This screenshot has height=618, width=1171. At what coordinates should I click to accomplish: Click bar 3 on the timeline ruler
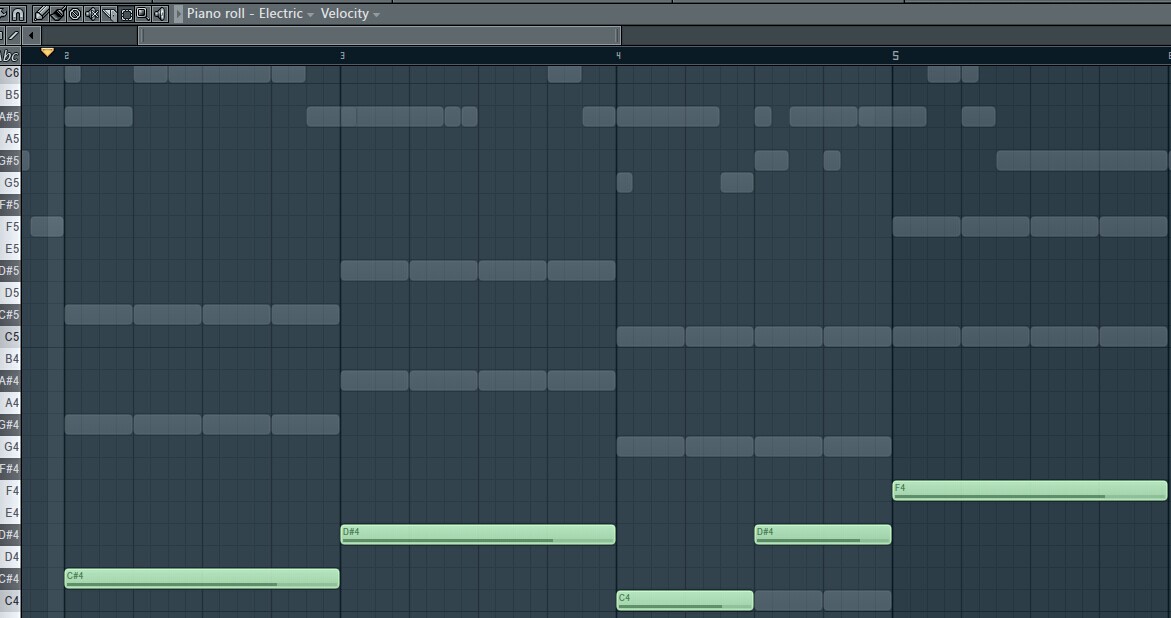tap(342, 55)
